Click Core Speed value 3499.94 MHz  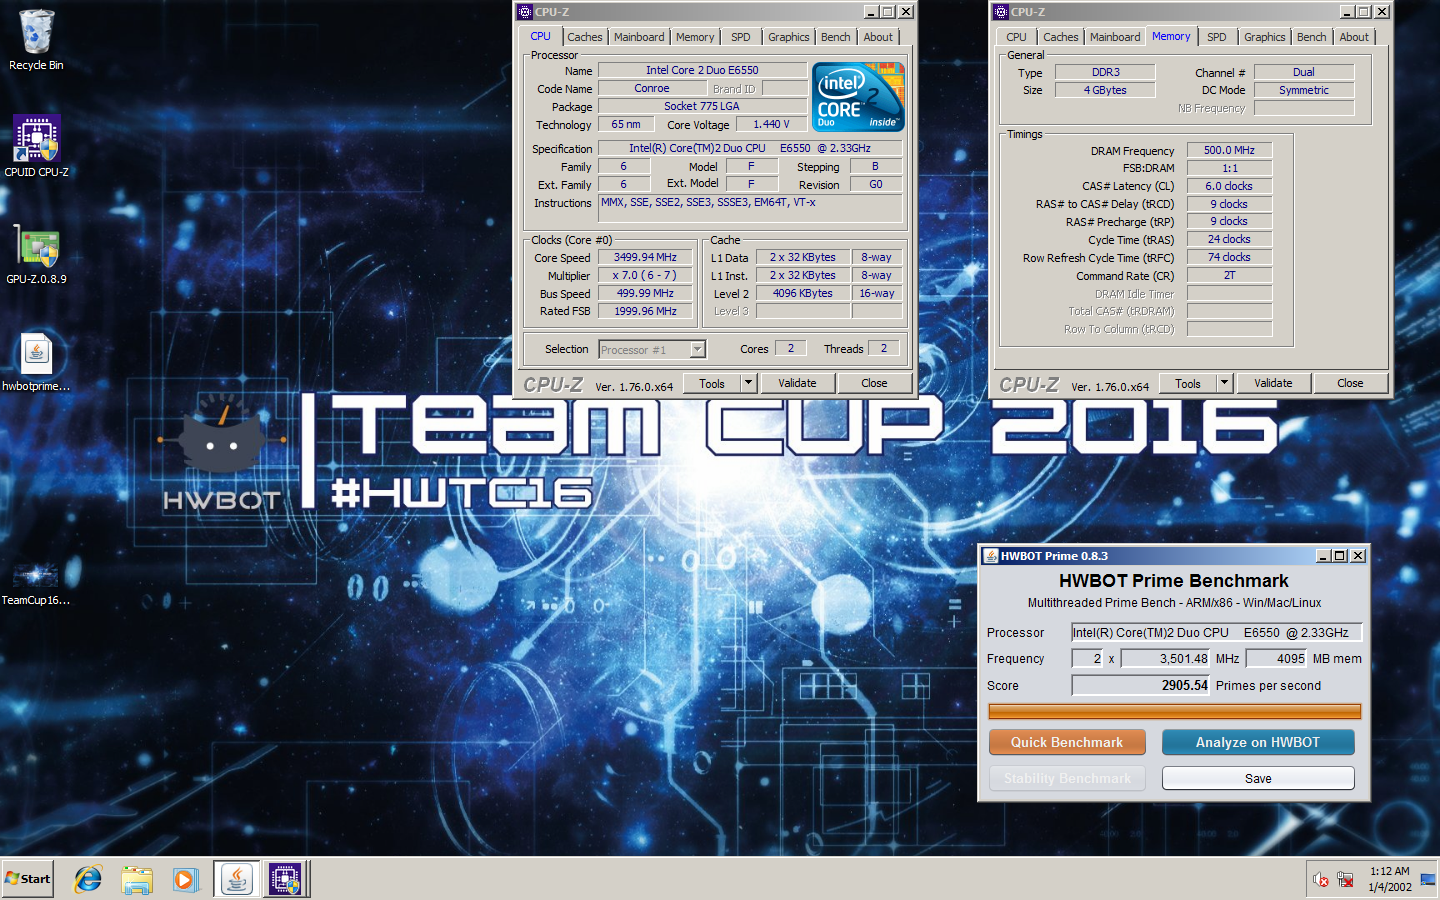645,257
